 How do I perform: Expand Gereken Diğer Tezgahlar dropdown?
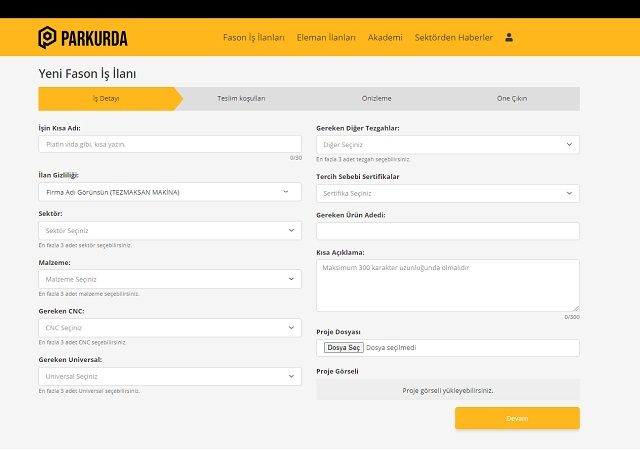[x=447, y=145]
